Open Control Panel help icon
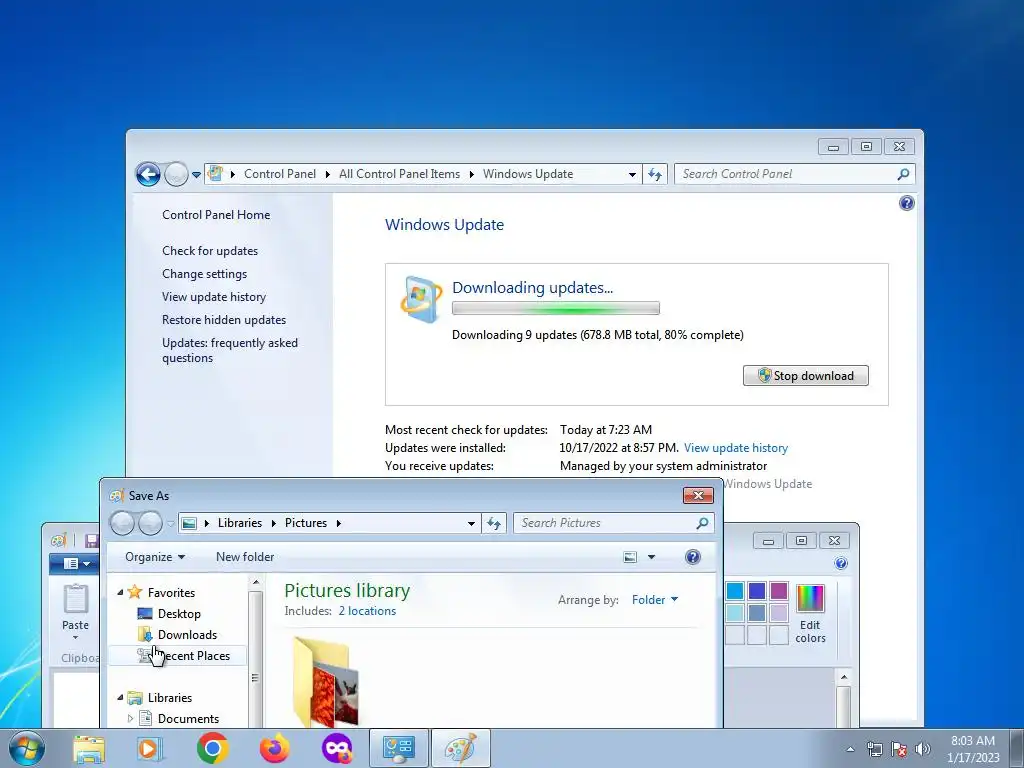 (x=906, y=203)
